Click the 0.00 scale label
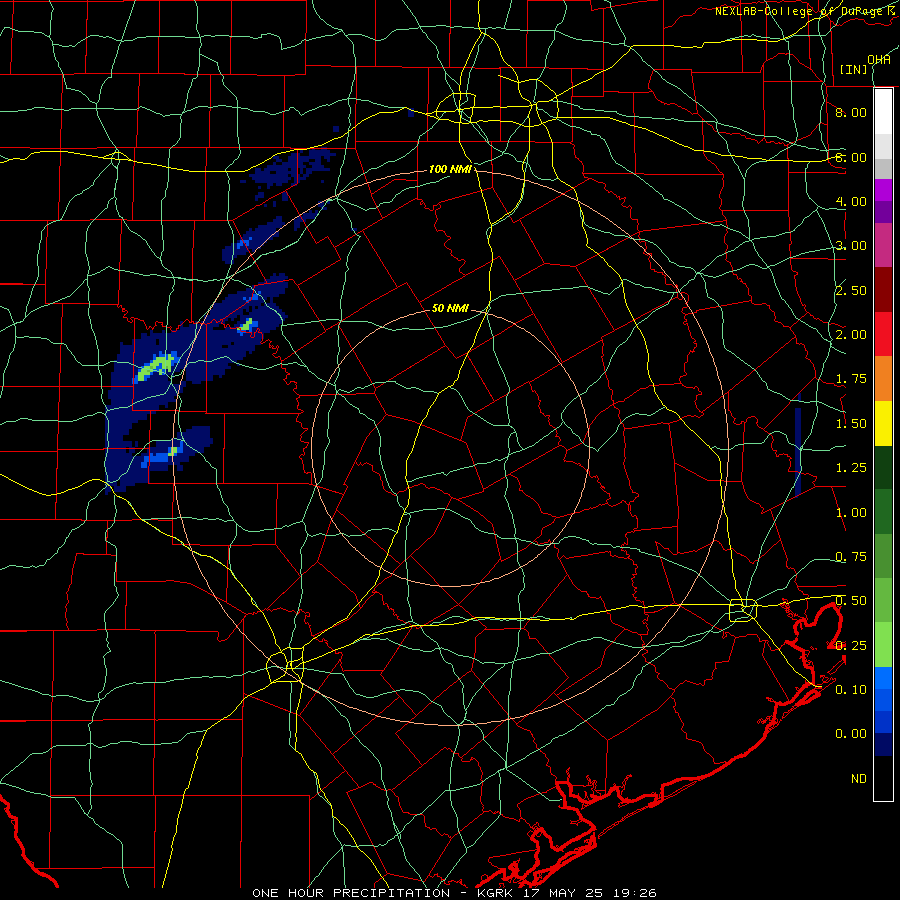 click(851, 734)
